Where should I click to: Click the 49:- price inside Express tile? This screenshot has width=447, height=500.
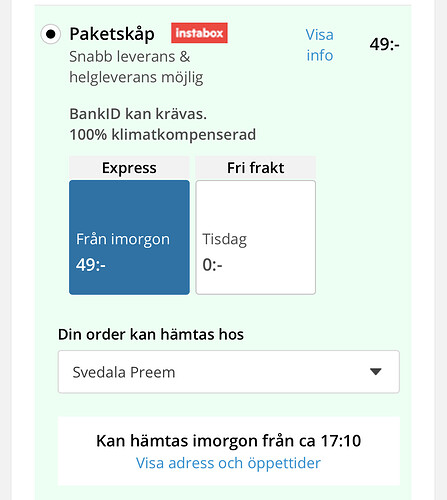pos(91,265)
